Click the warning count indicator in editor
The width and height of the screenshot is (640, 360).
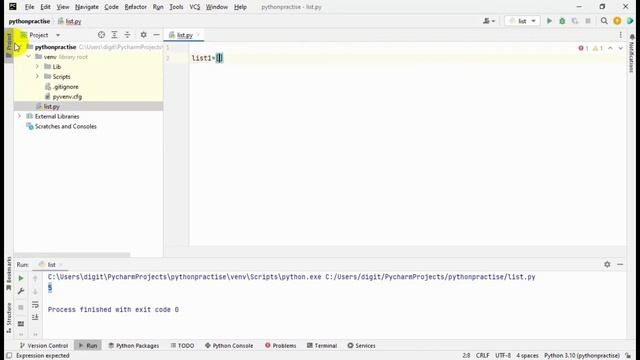tap(598, 48)
